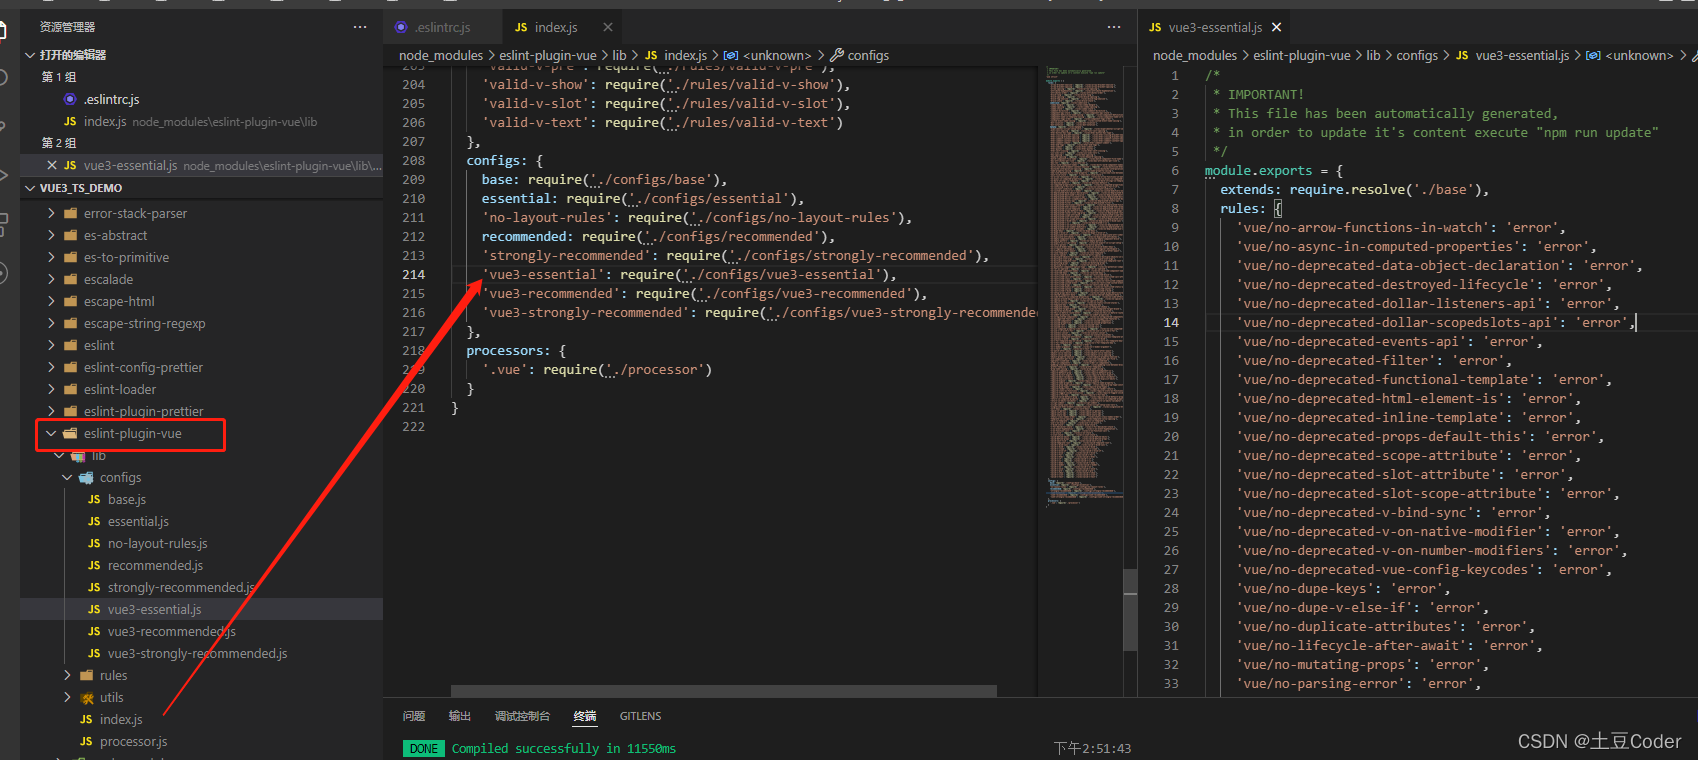Image resolution: width=1698 pixels, height=760 pixels.
Task: Click vue3-essential.js in right editor breadcrumb
Action: click(x=1522, y=55)
